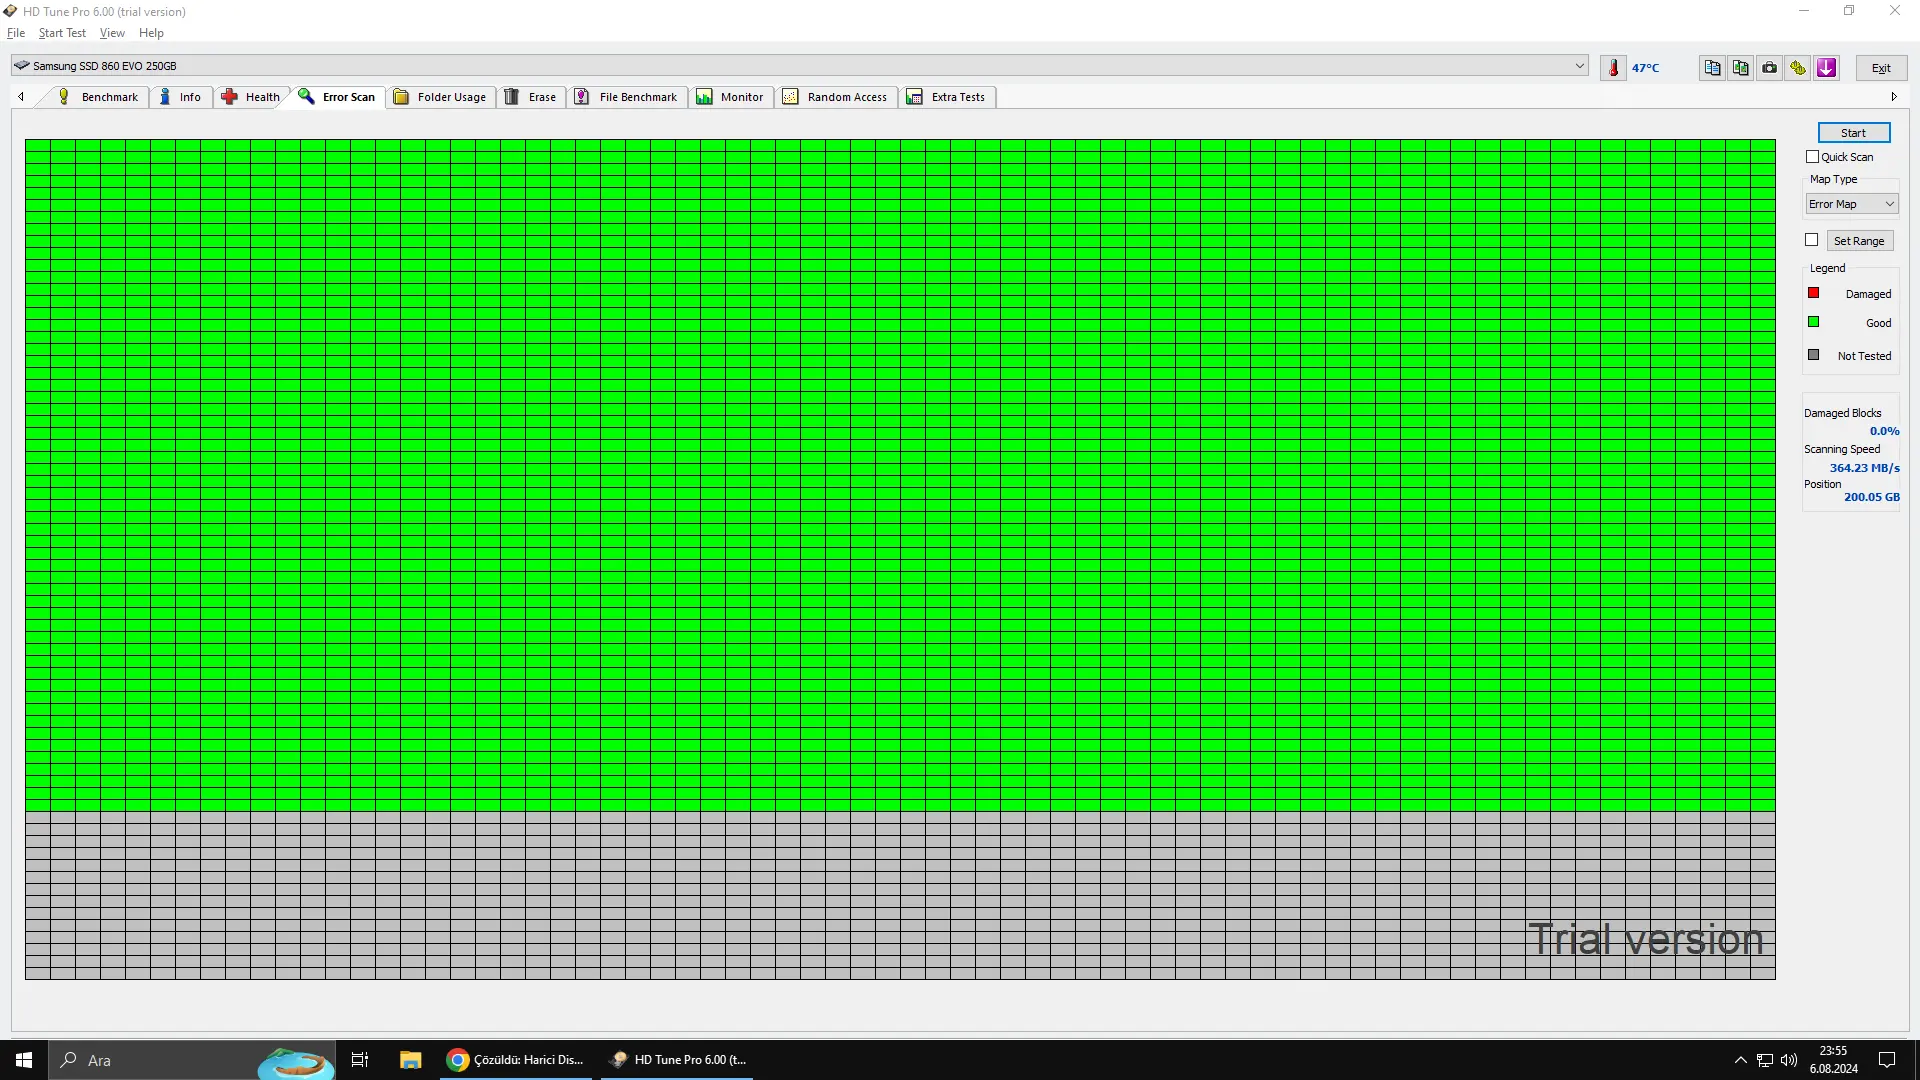Switch to the Health tab
The width and height of the screenshot is (1920, 1080).
251,97
